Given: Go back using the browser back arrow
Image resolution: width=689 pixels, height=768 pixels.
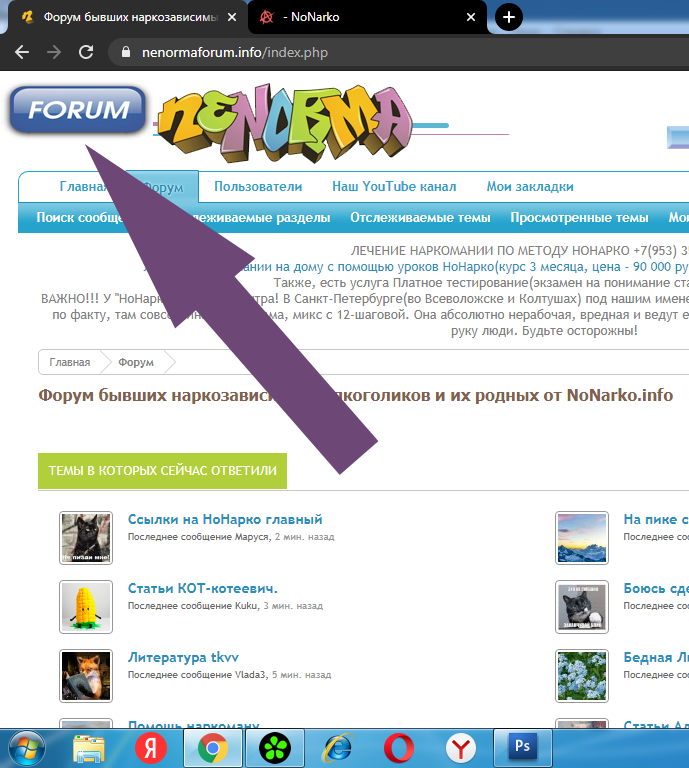Looking at the screenshot, I should pos(22,52).
